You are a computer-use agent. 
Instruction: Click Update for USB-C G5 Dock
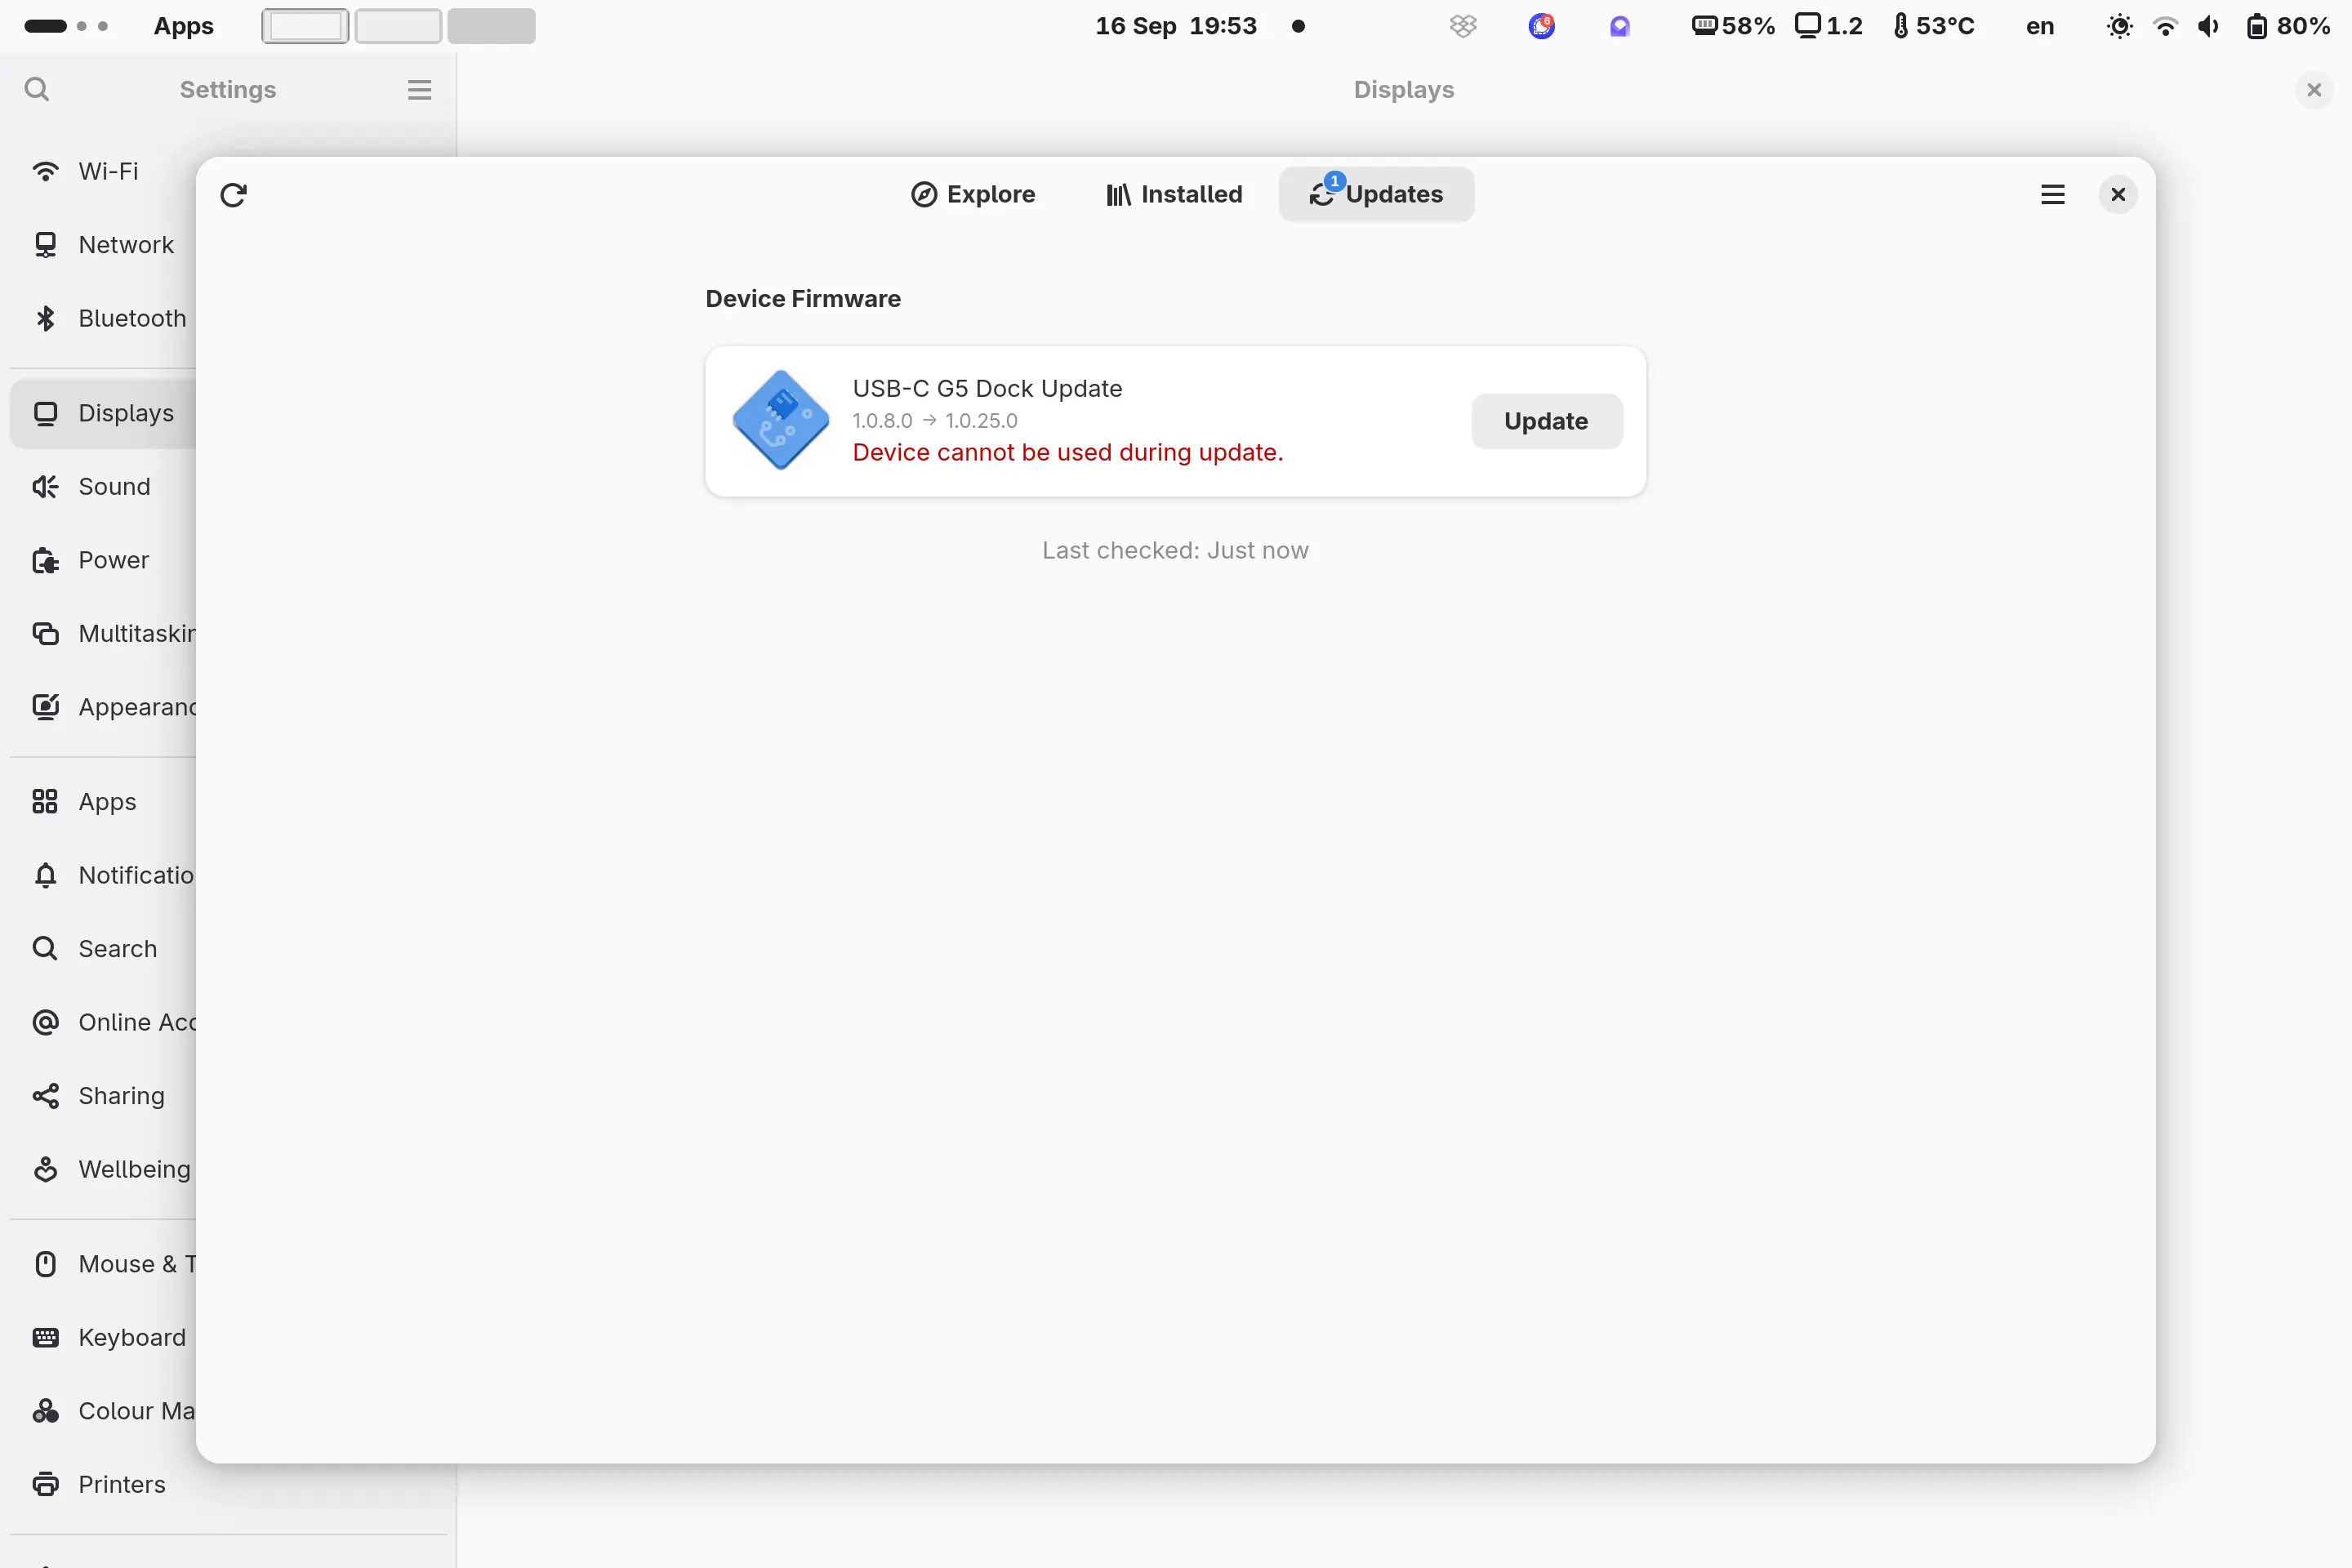1546,421
